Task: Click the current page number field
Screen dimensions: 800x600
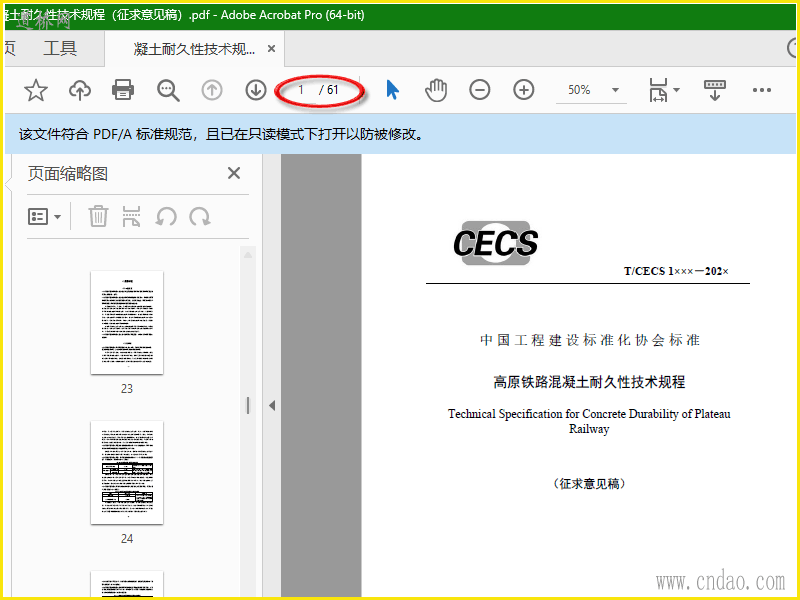Action: point(301,90)
